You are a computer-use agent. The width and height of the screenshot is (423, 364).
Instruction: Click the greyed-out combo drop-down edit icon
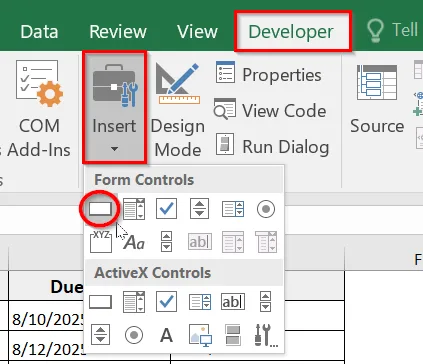tap(266, 242)
